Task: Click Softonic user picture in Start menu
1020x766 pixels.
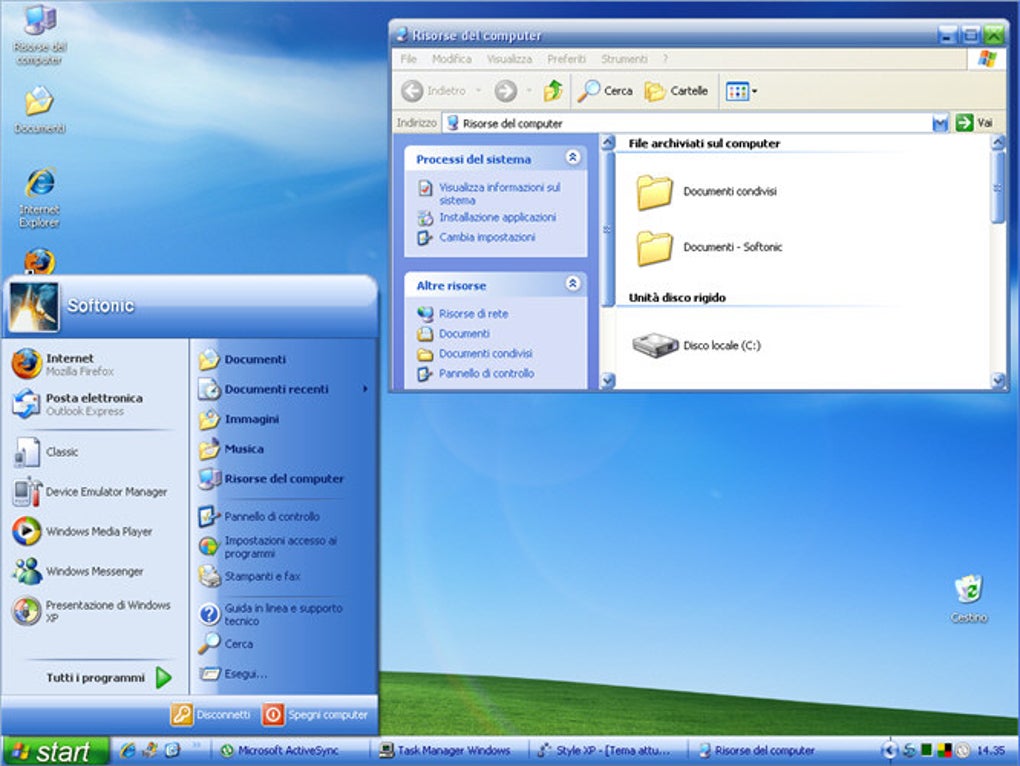Action: click(34, 306)
